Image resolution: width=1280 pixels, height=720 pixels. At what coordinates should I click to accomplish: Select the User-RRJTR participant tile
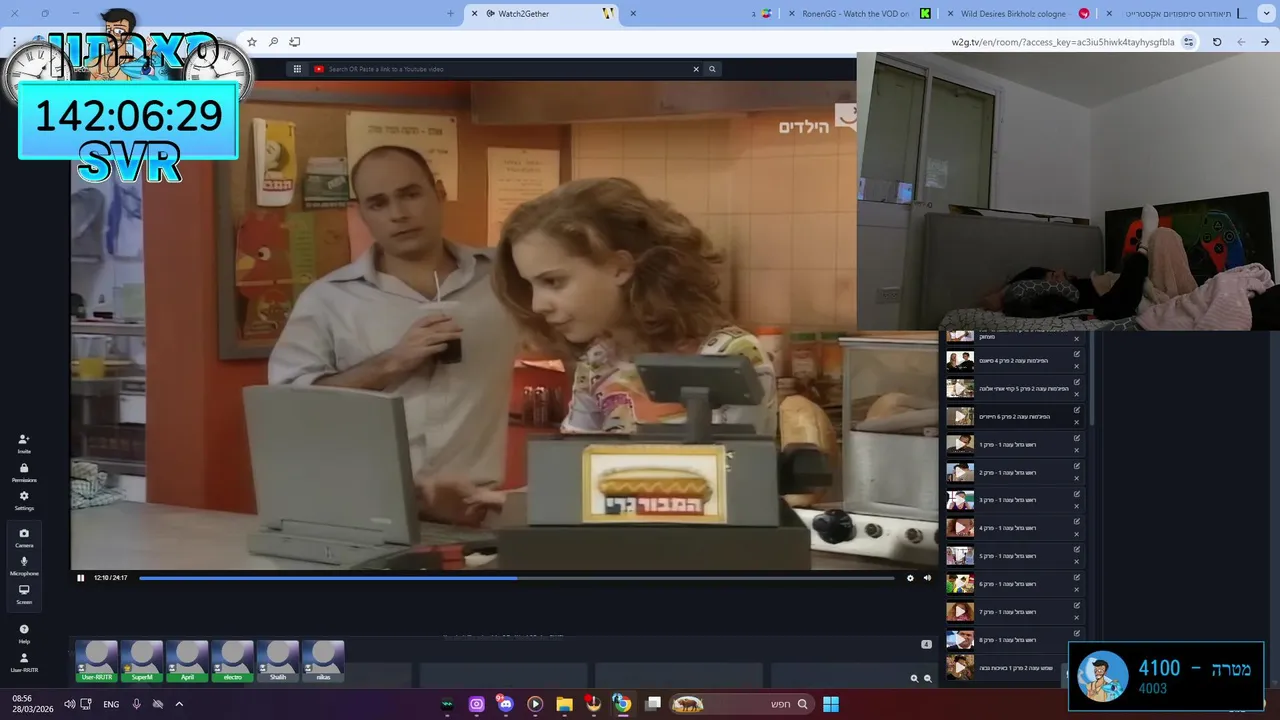click(97, 662)
